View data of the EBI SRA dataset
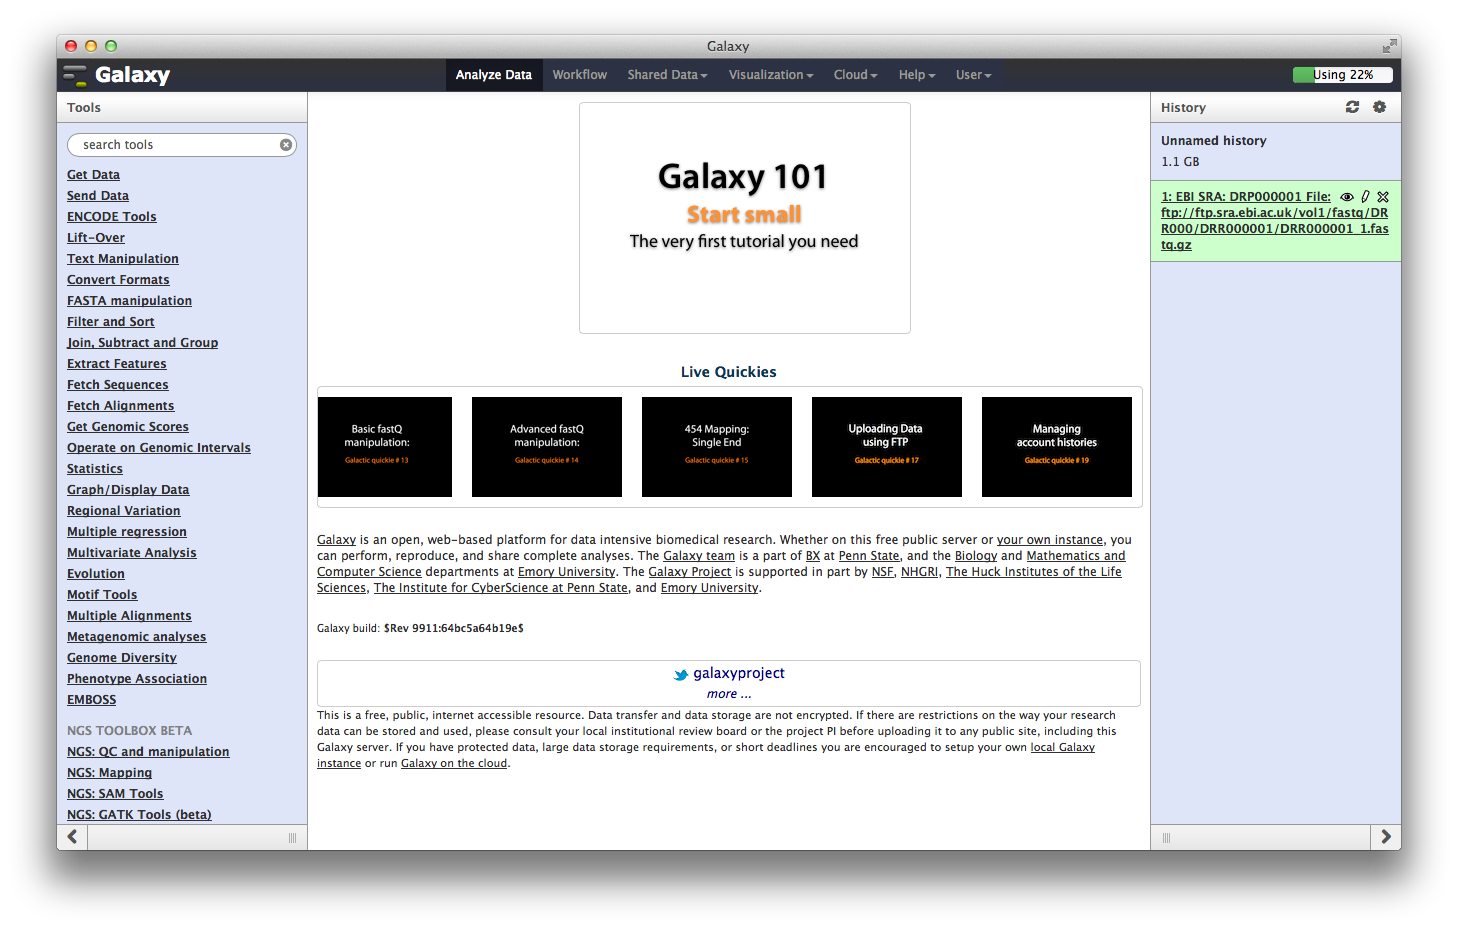 [1347, 197]
